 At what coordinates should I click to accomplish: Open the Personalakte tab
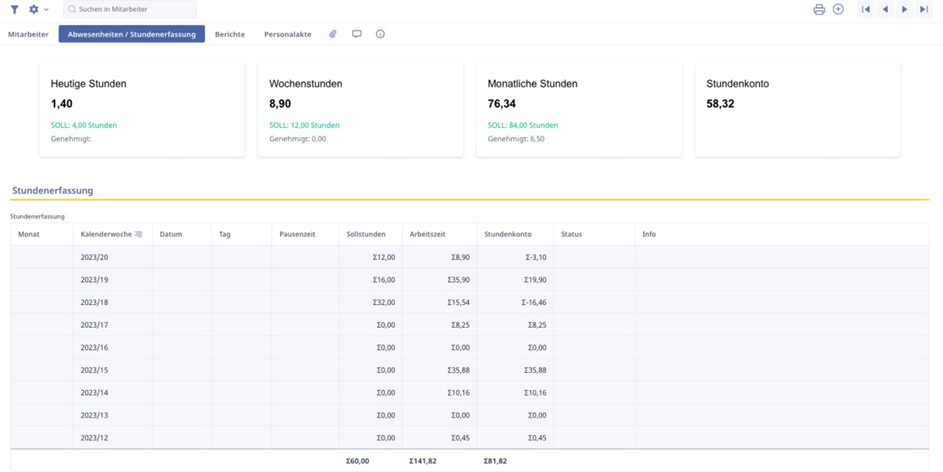click(x=288, y=34)
